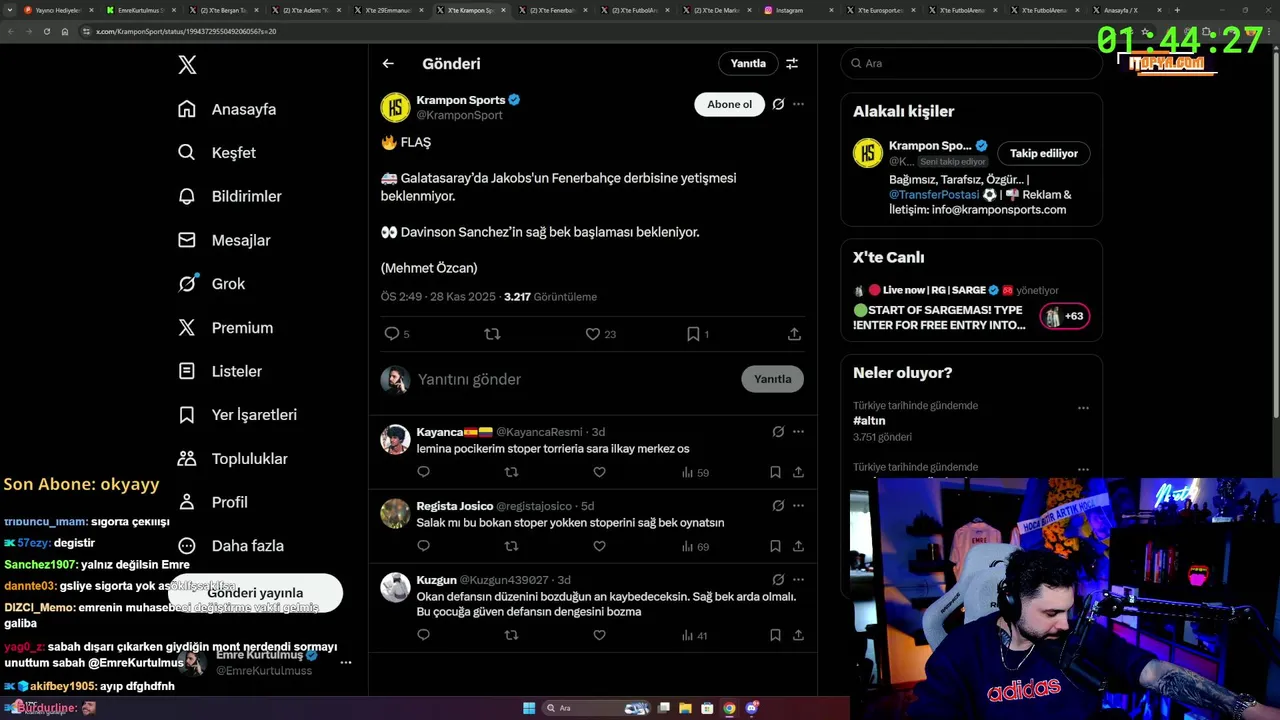Open more options on Krampon Sports post
The image size is (1280, 720).
[798, 104]
